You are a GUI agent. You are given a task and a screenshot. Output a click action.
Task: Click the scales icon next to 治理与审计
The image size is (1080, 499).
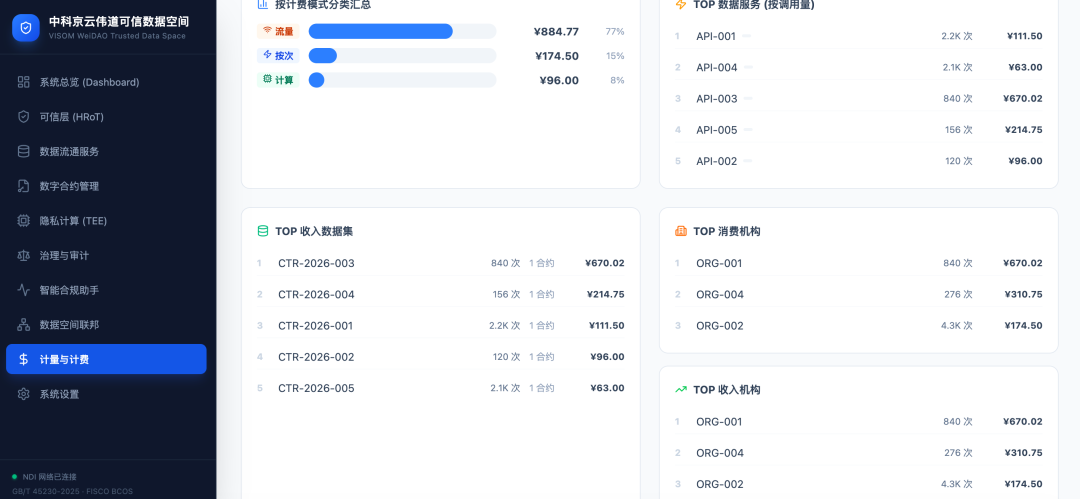pos(23,255)
